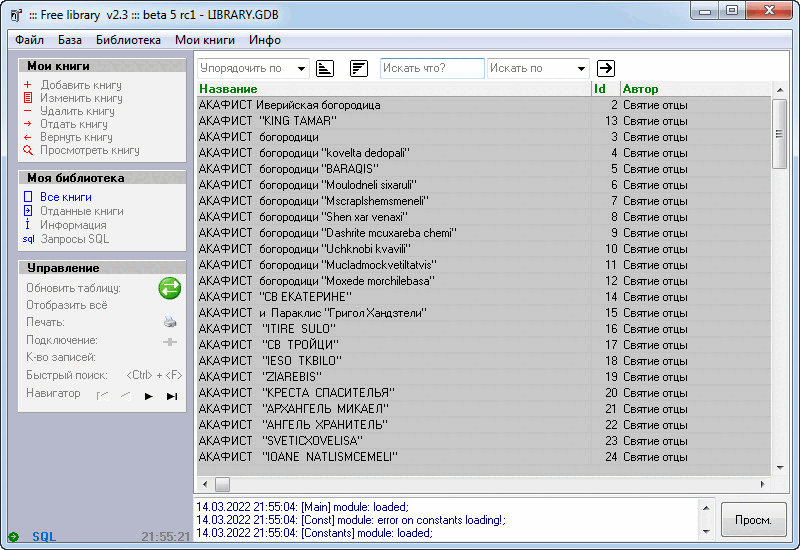800x550 pixels.
Task: Open the Библиотека menu
Action: pyautogui.click(x=128, y=40)
